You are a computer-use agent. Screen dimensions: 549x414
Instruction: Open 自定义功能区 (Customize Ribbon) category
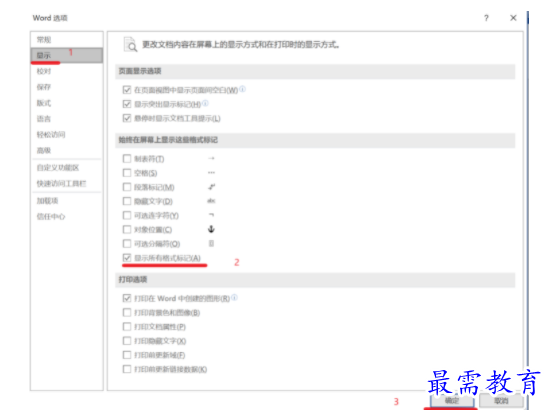[67, 167]
